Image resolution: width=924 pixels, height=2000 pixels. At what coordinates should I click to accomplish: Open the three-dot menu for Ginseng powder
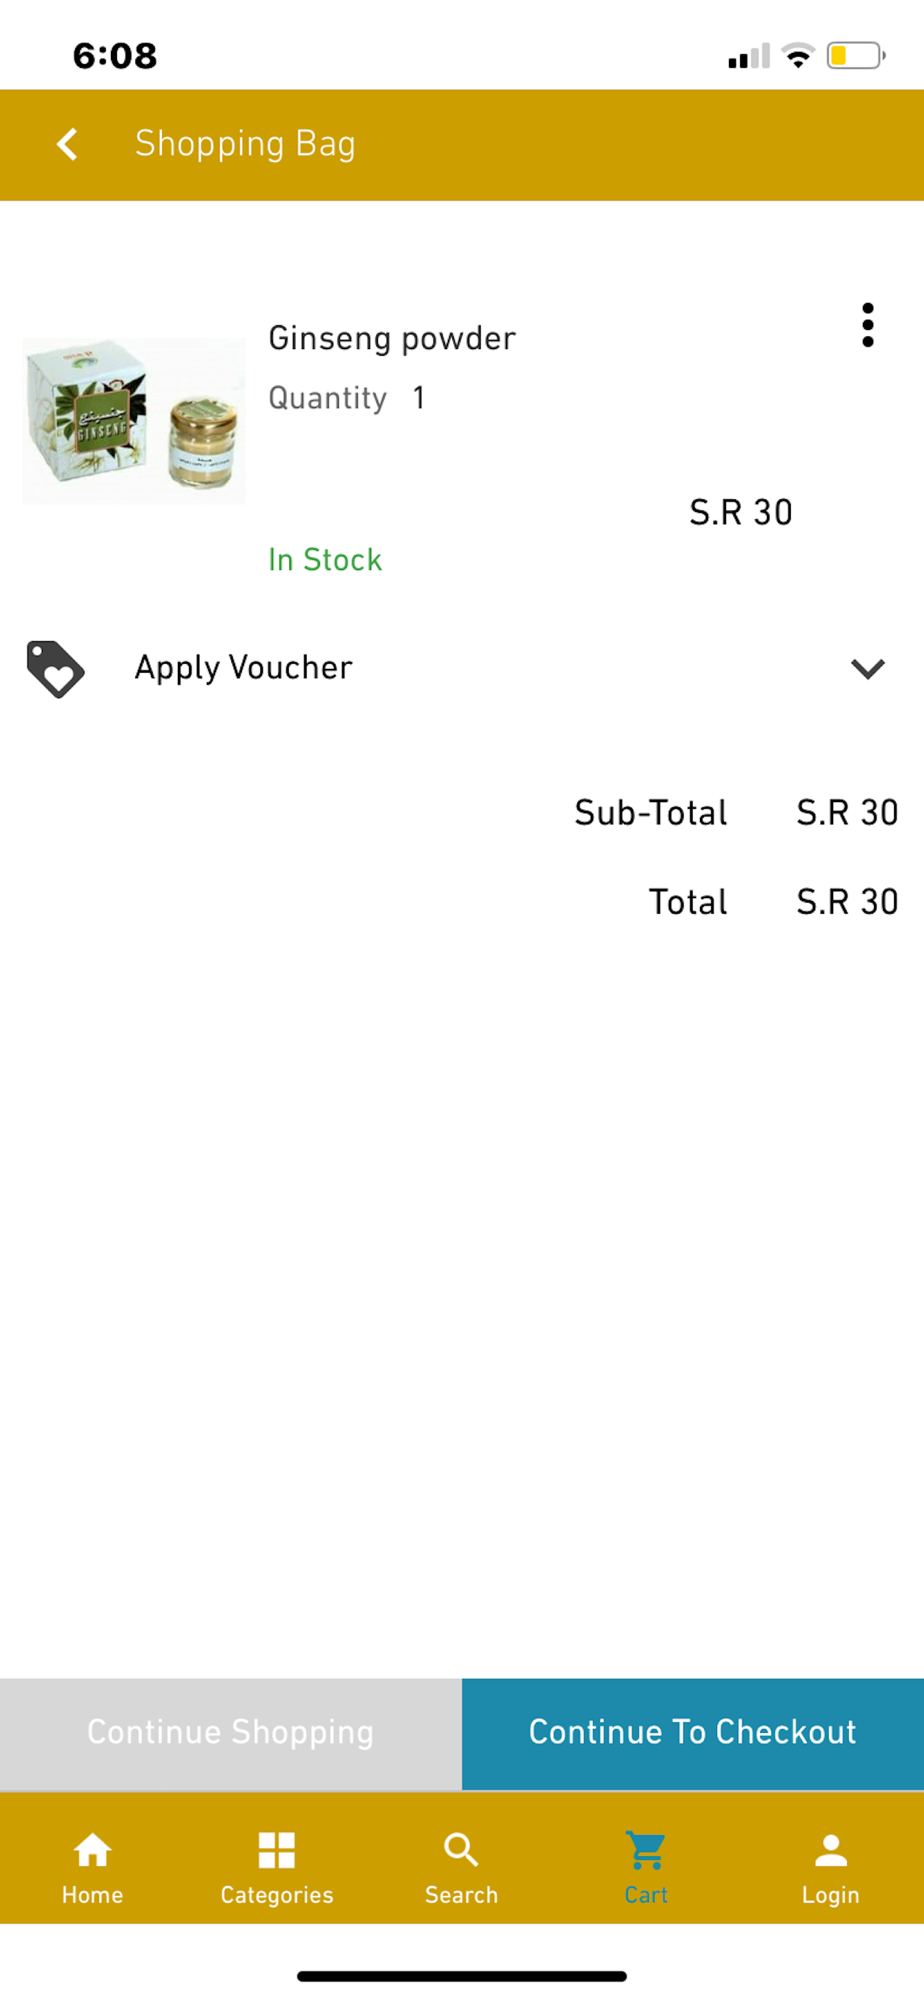coord(867,325)
